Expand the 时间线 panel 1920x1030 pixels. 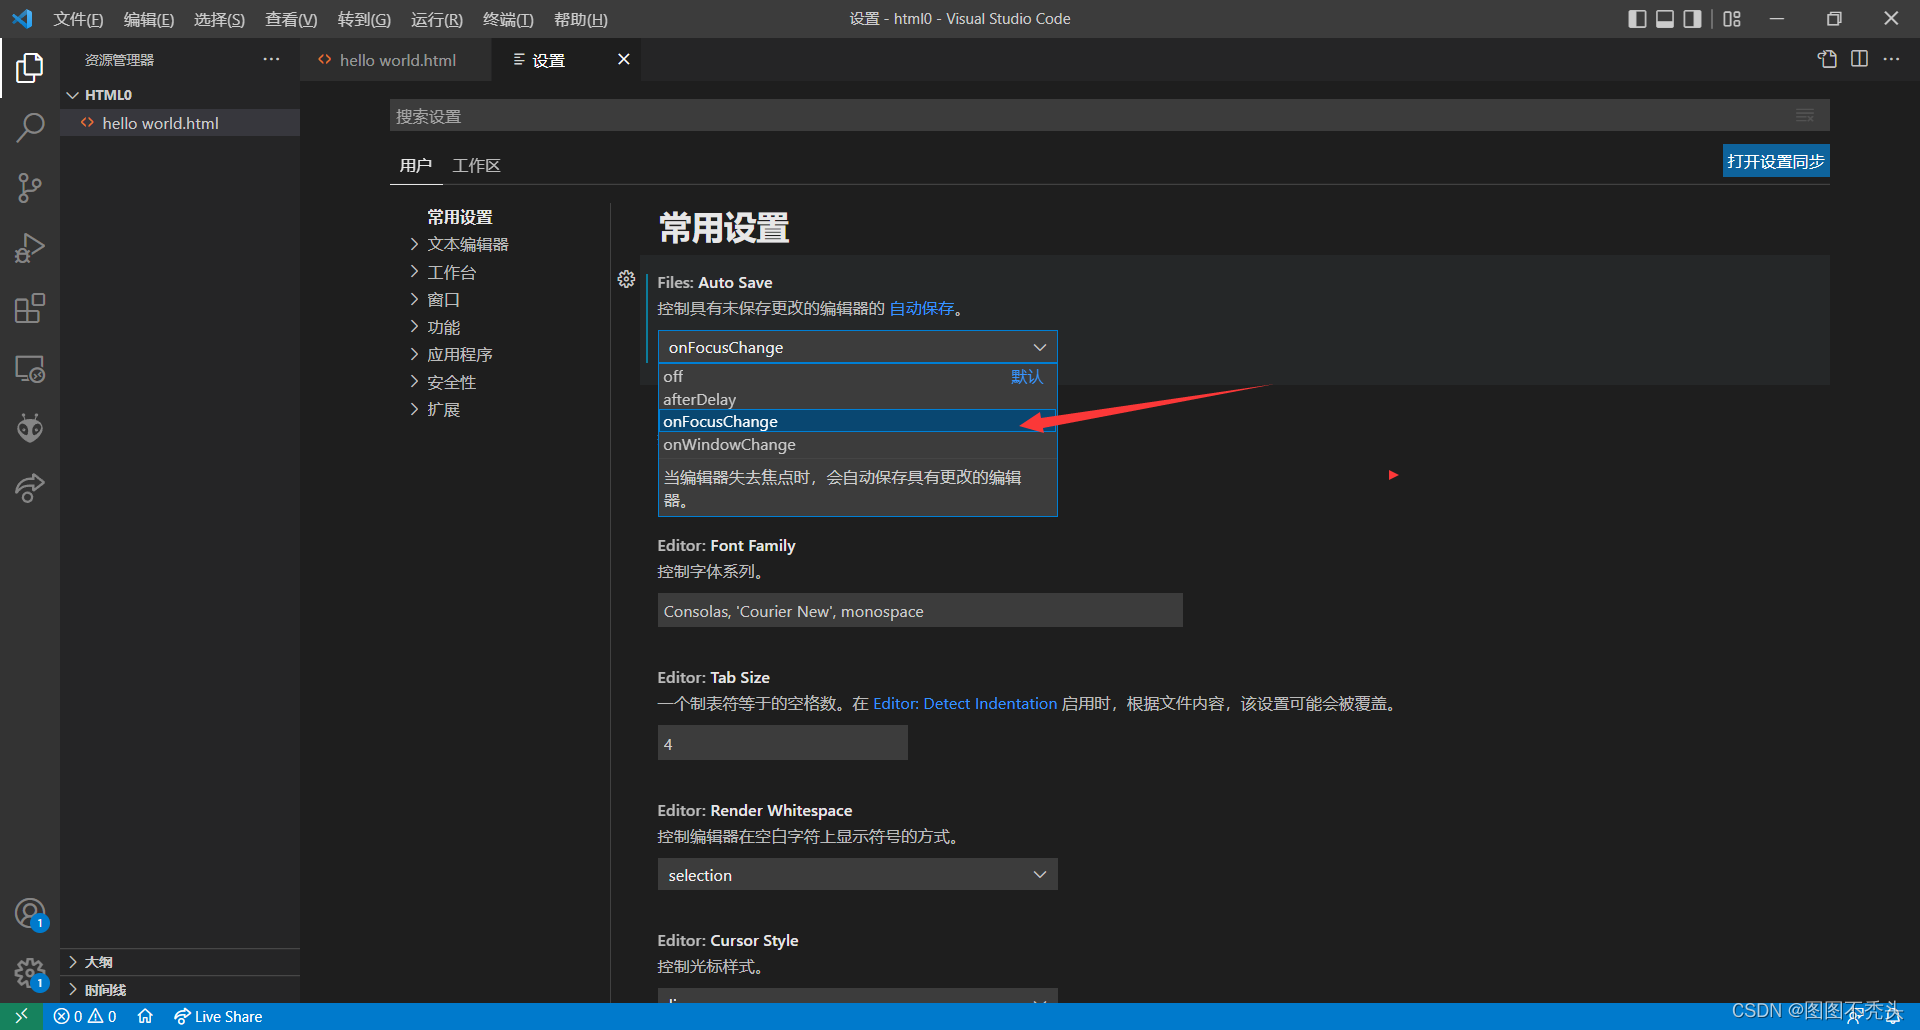pyautogui.click(x=180, y=990)
